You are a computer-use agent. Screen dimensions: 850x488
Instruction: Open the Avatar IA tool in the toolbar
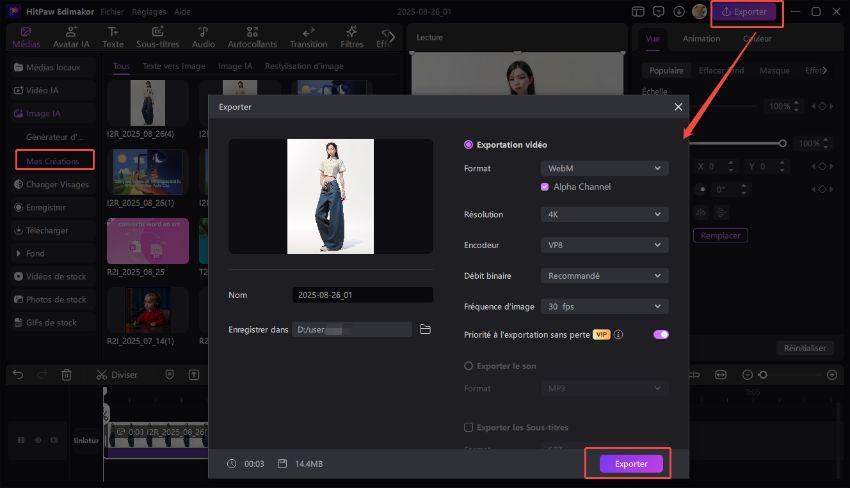pos(72,38)
